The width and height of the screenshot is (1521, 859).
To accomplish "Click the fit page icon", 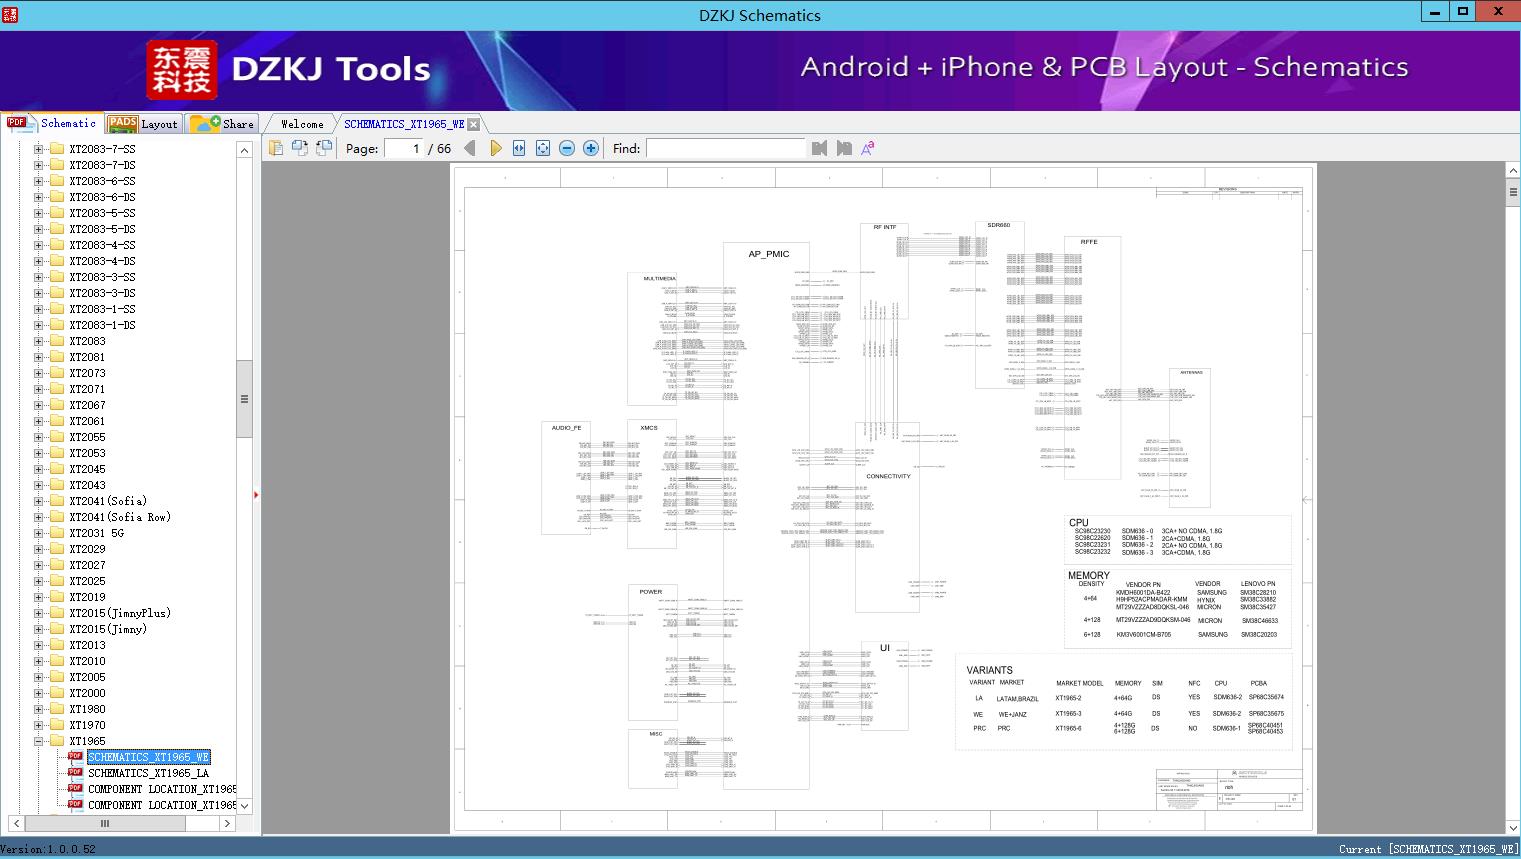I will click(x=543, y=148).
